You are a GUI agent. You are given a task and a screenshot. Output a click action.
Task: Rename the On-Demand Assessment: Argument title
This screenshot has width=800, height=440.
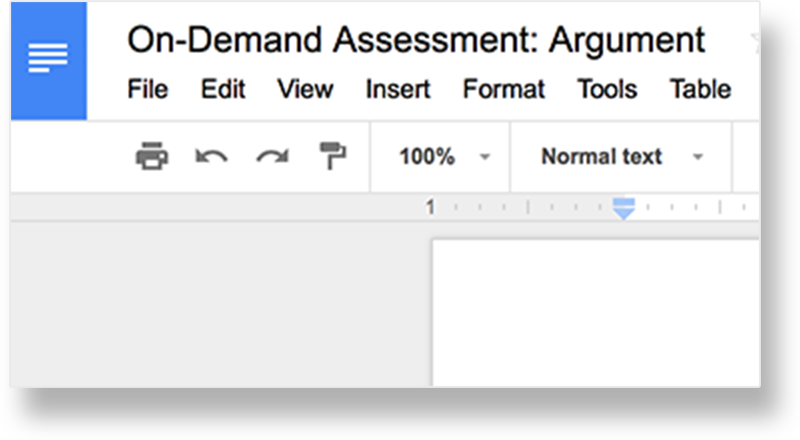(416, 40)
